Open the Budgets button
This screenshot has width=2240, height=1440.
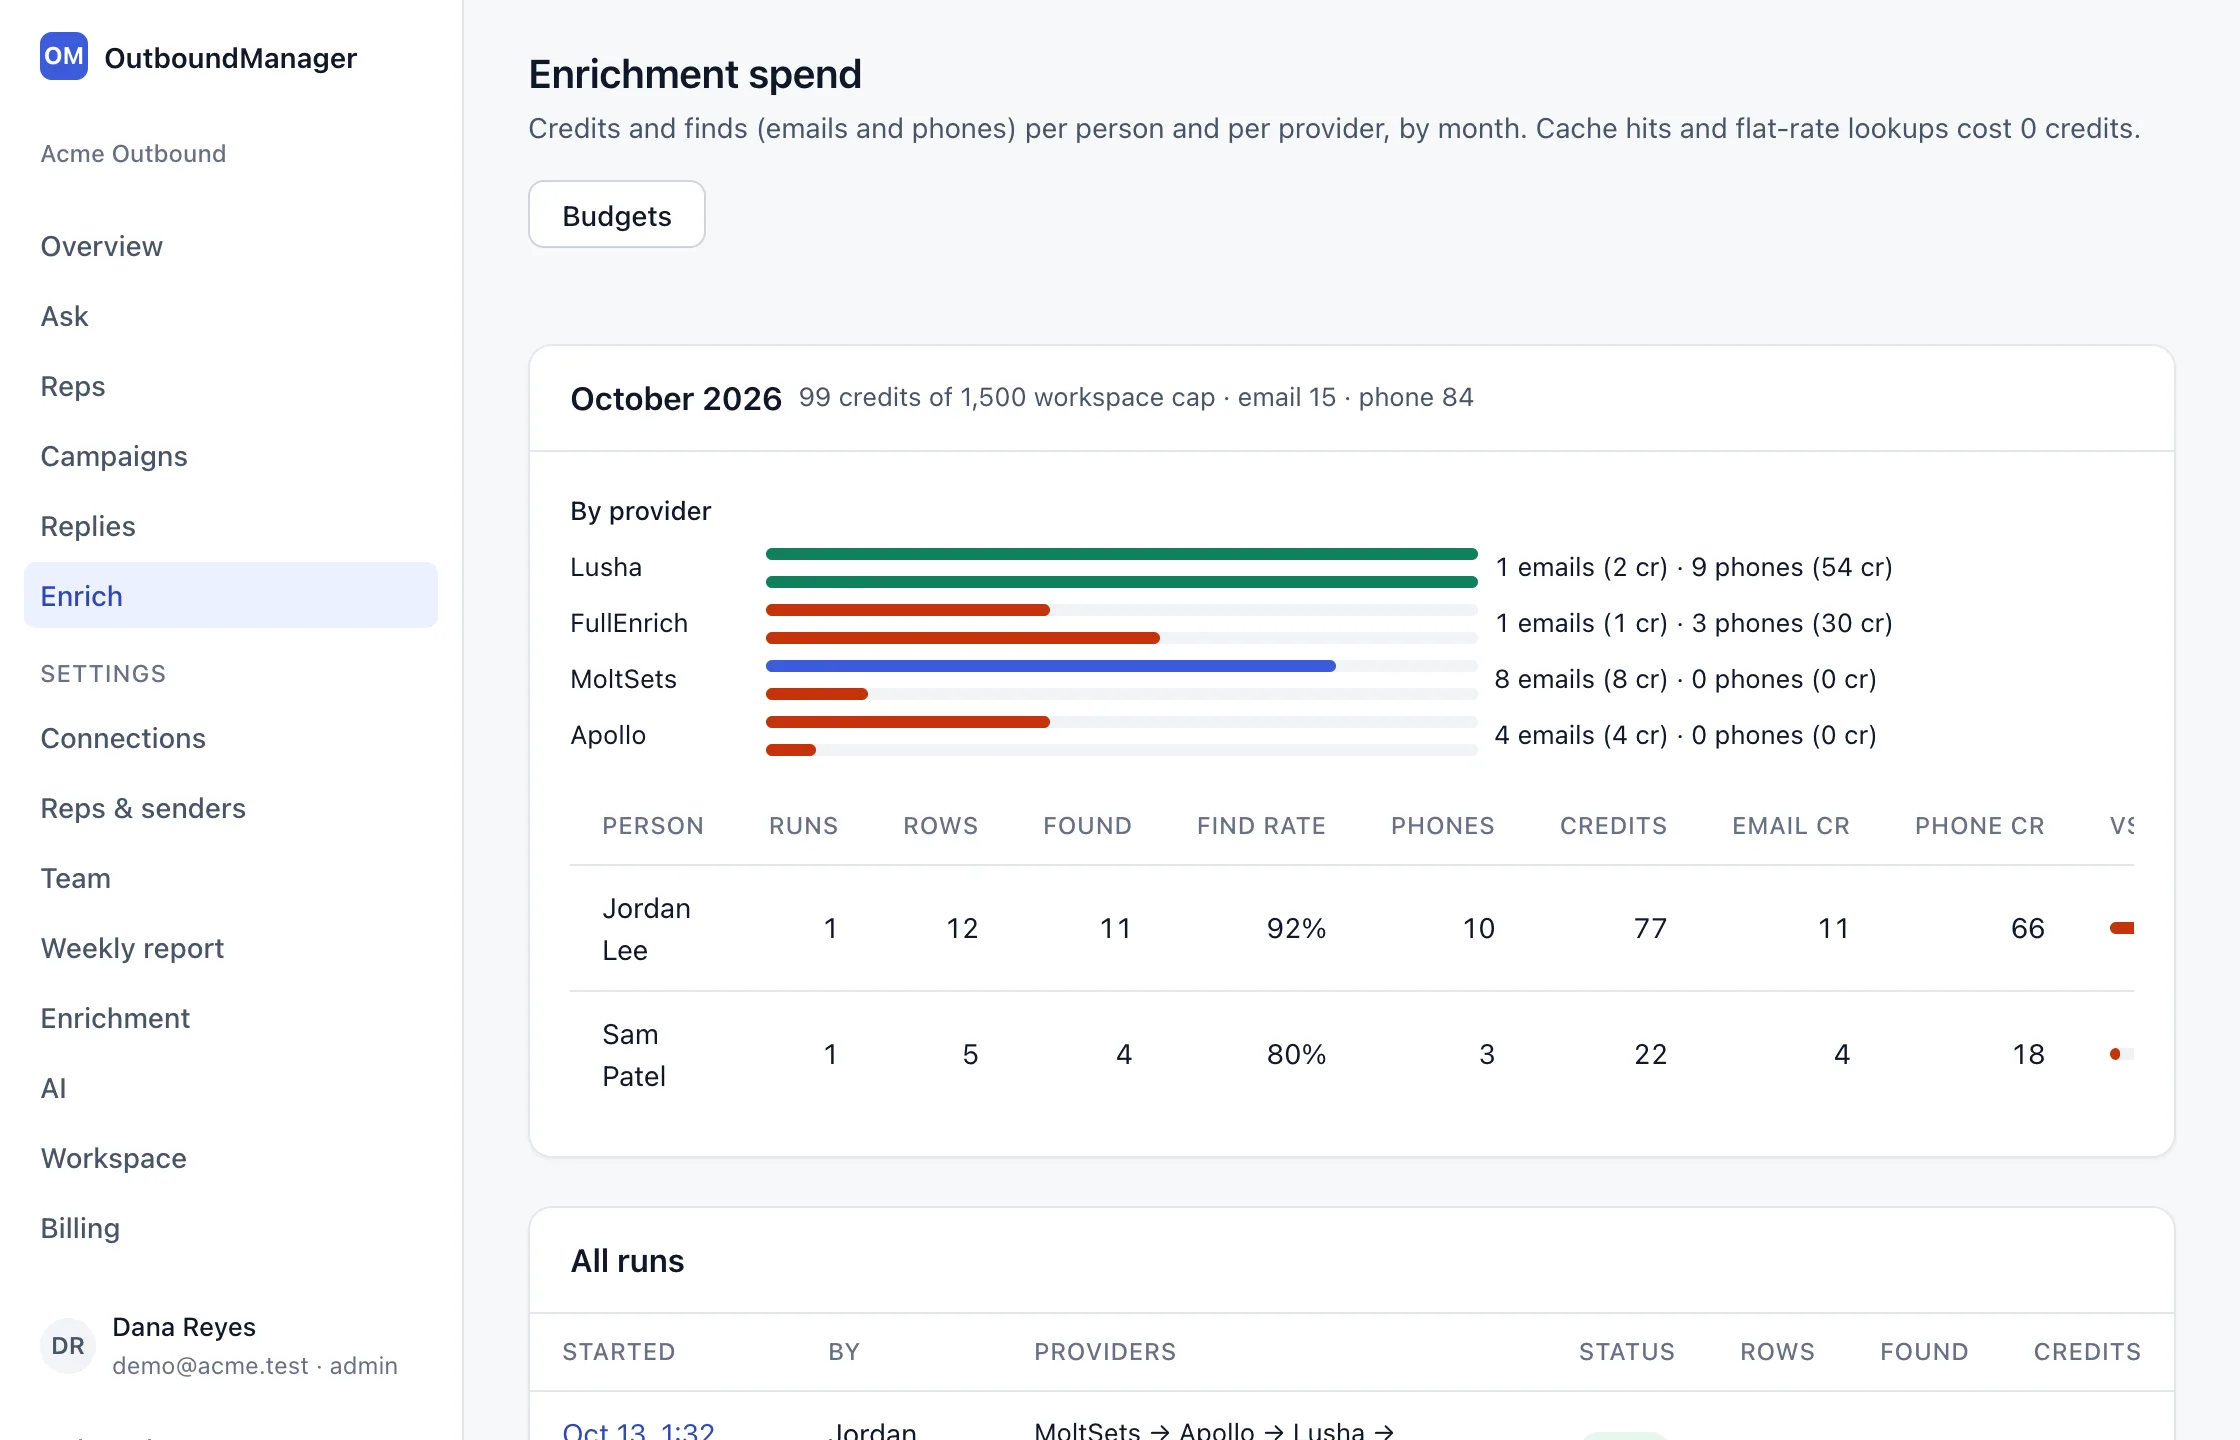point(617,214)
